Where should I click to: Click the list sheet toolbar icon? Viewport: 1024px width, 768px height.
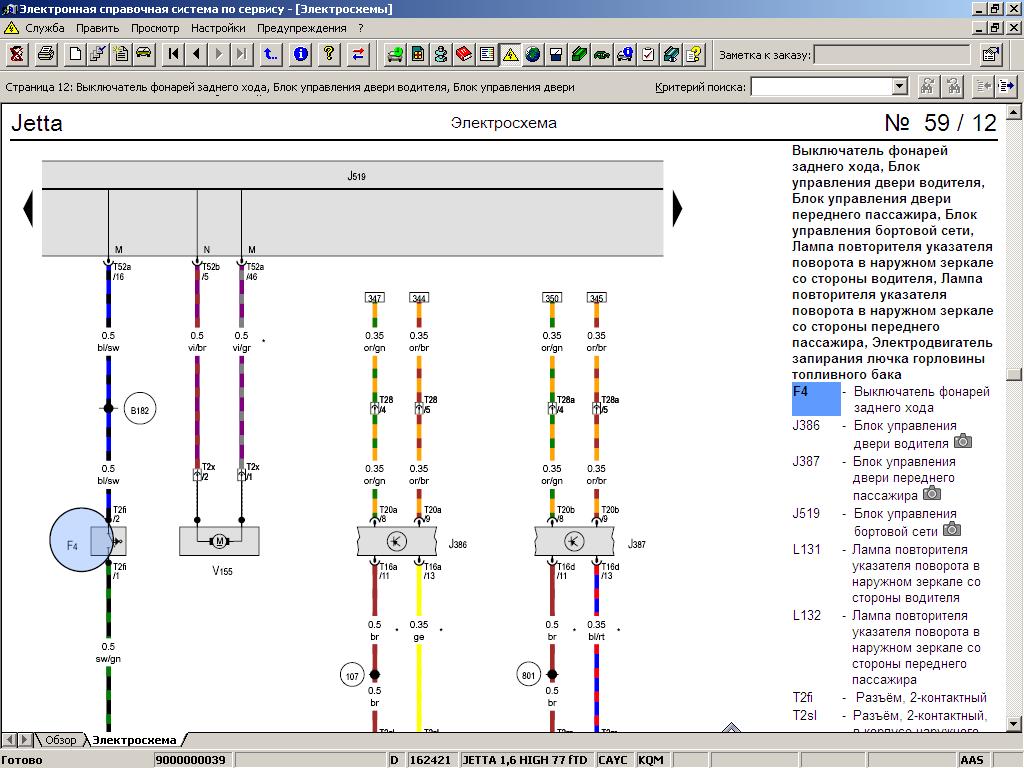(x=487, y=54)
